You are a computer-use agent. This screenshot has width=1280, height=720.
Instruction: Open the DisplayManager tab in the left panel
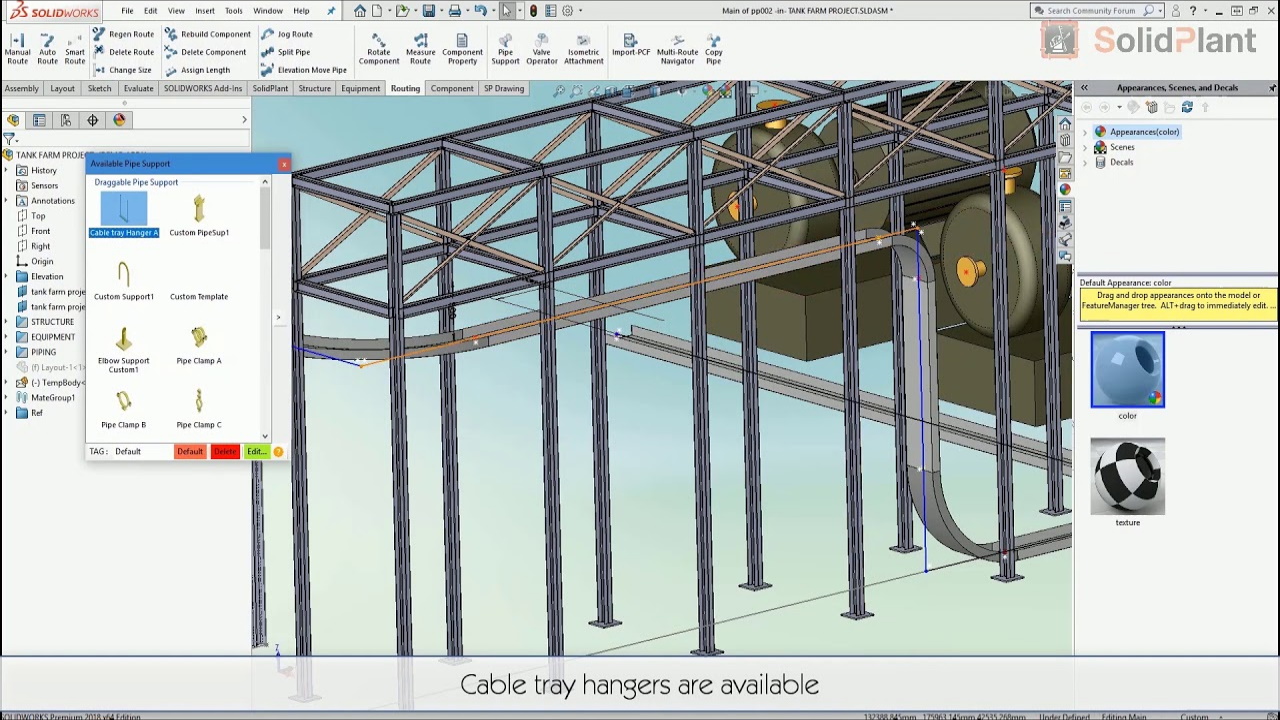(119, 120)
